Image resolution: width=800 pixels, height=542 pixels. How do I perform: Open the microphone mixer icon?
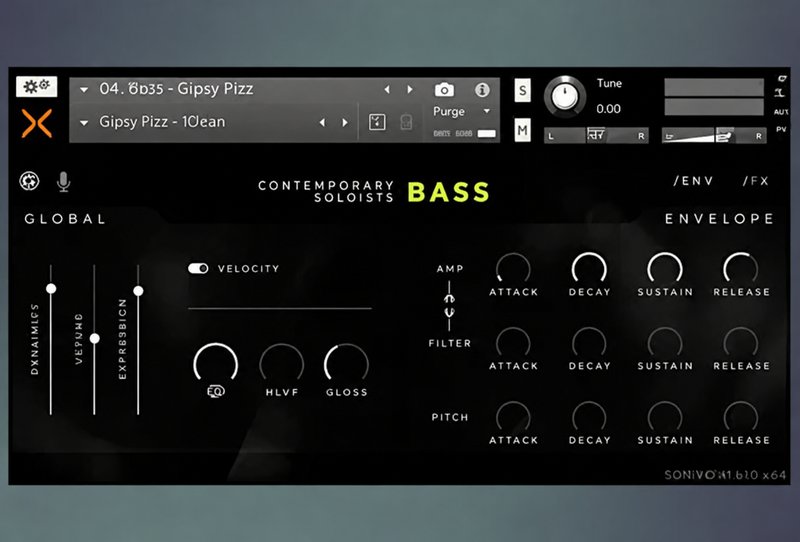63,182
